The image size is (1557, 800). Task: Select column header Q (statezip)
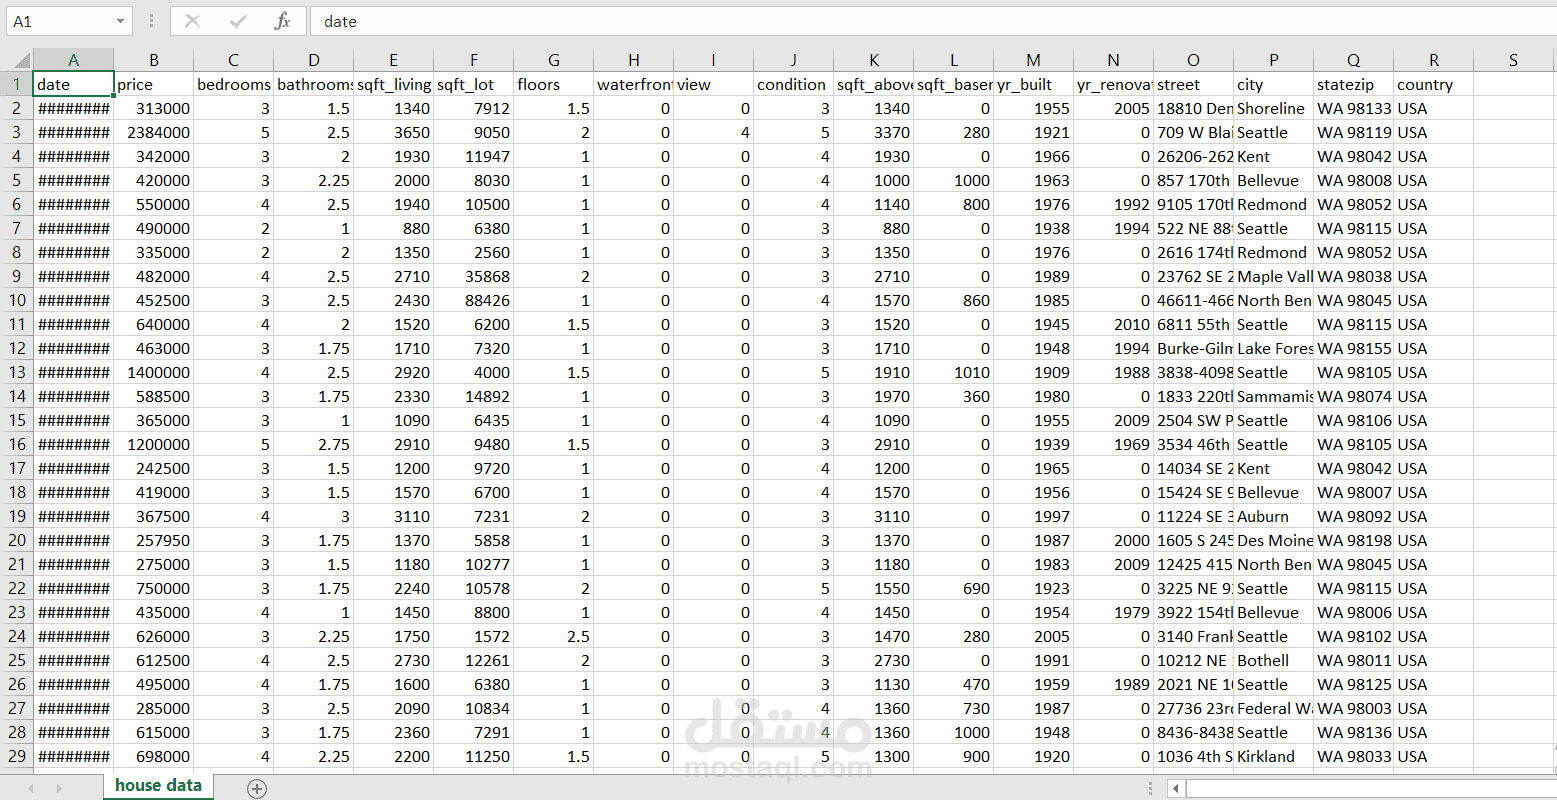click(1353, 59)
